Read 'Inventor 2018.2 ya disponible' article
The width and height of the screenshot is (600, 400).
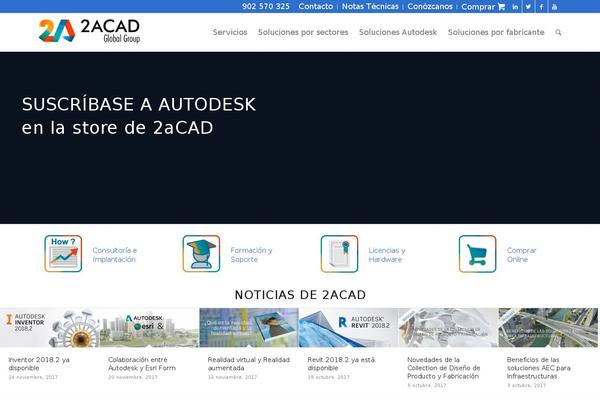[x=39, y=364]
